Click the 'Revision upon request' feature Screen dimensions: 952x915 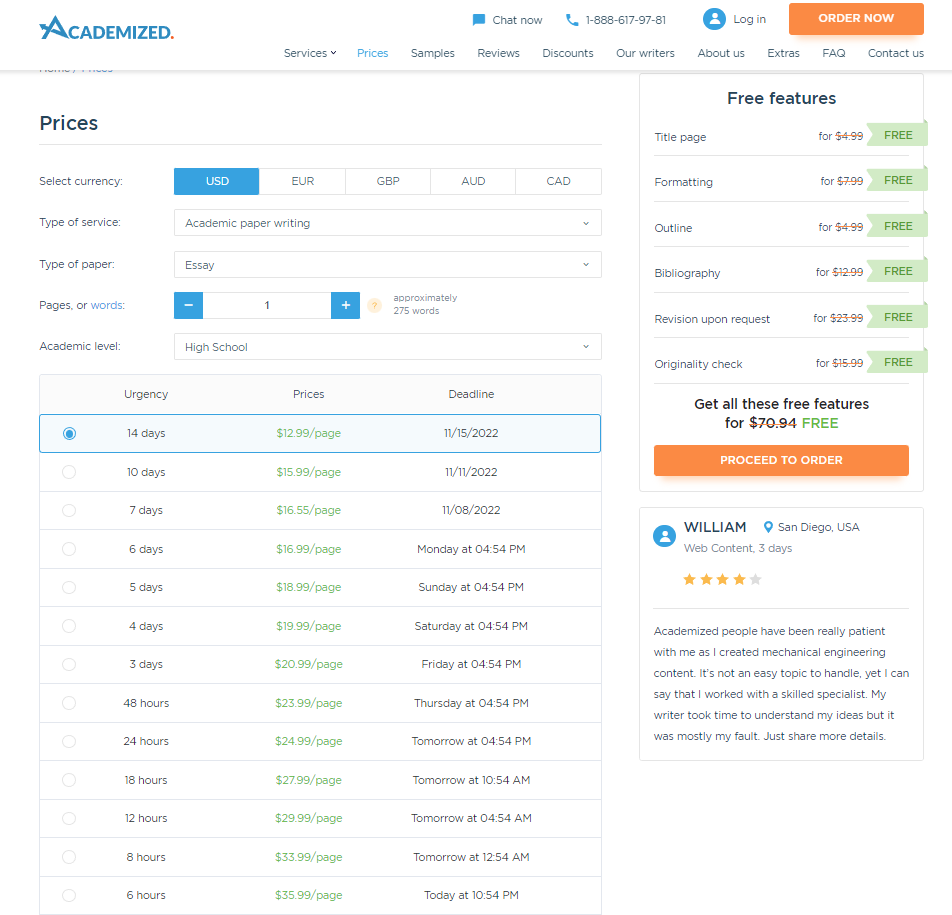click(712, 319)
